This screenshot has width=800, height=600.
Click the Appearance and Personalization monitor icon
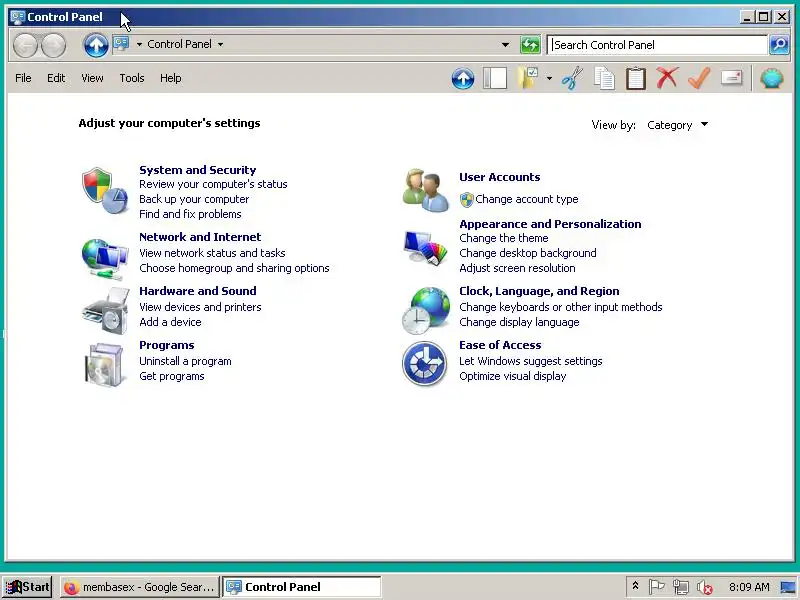[426, 248]
